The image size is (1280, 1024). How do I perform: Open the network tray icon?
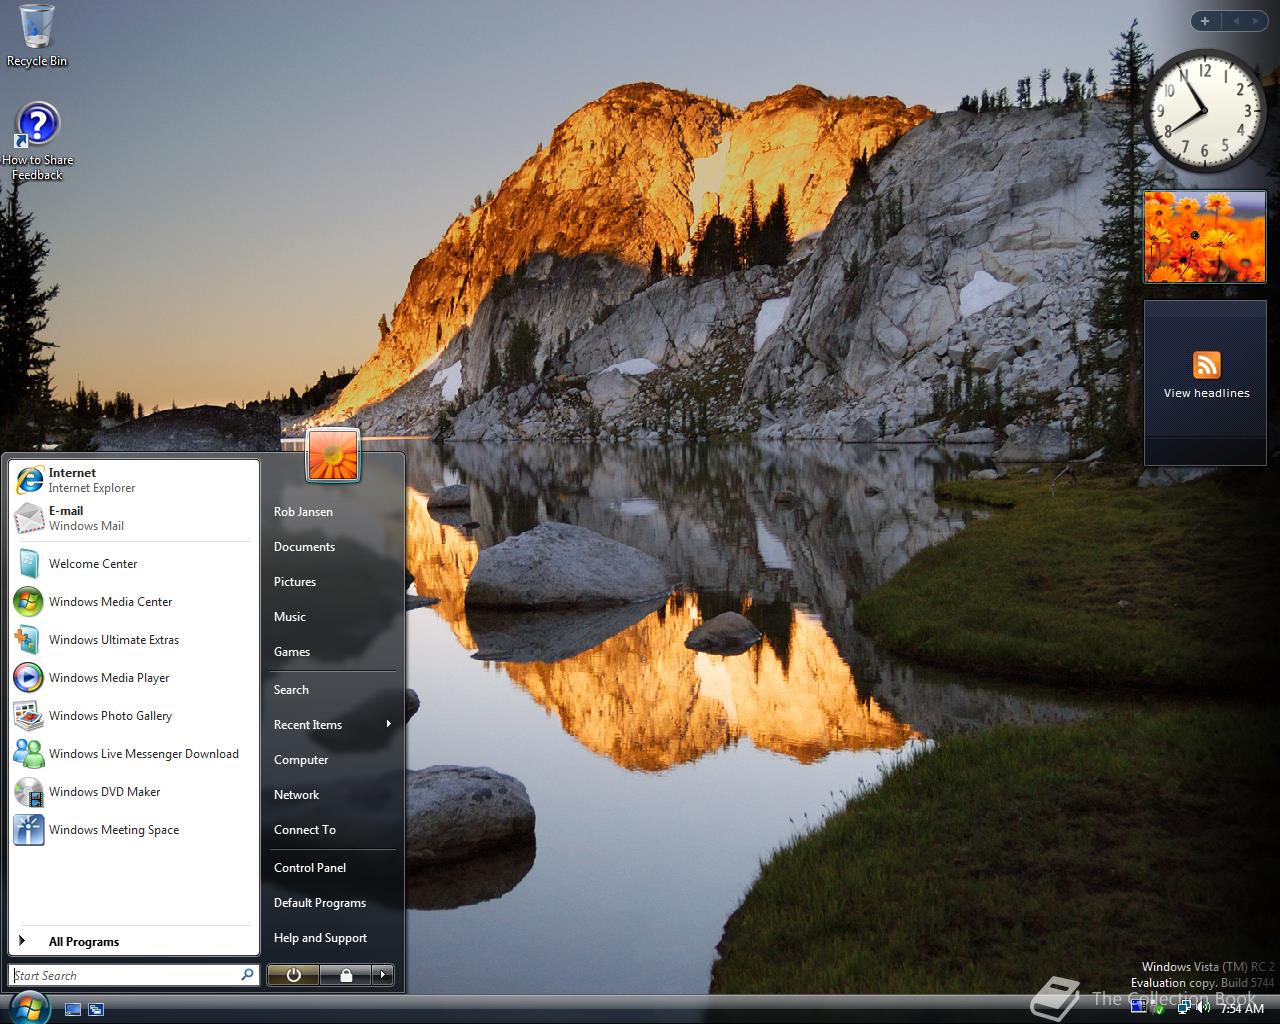pos(1184,1008)
